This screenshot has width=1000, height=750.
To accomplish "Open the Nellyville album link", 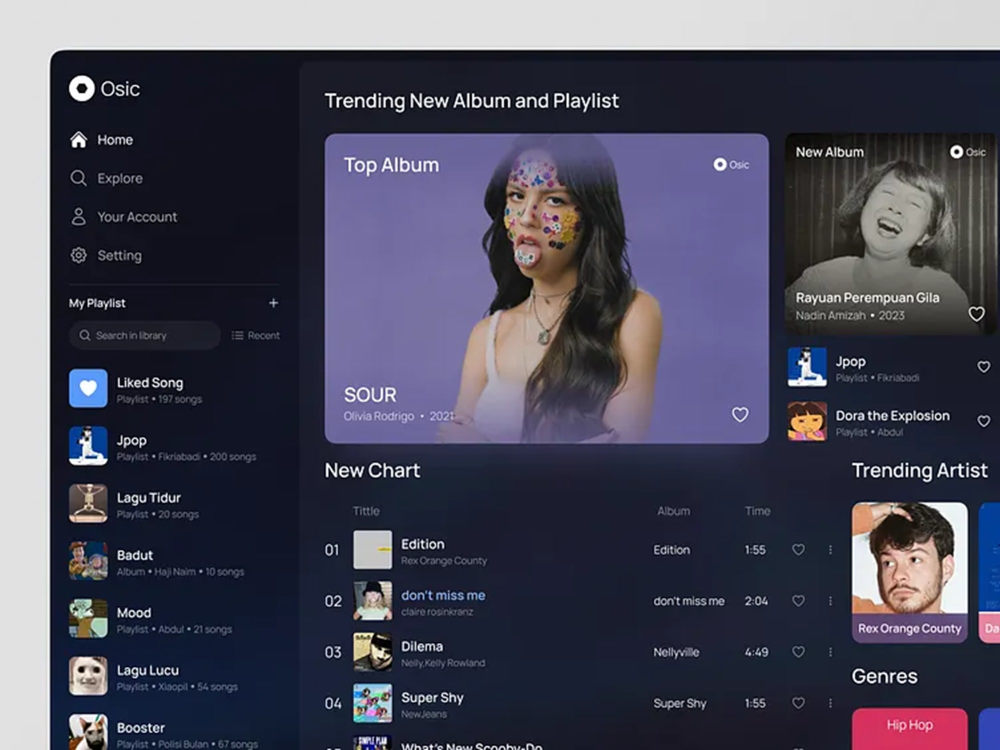I will [676, 652].
